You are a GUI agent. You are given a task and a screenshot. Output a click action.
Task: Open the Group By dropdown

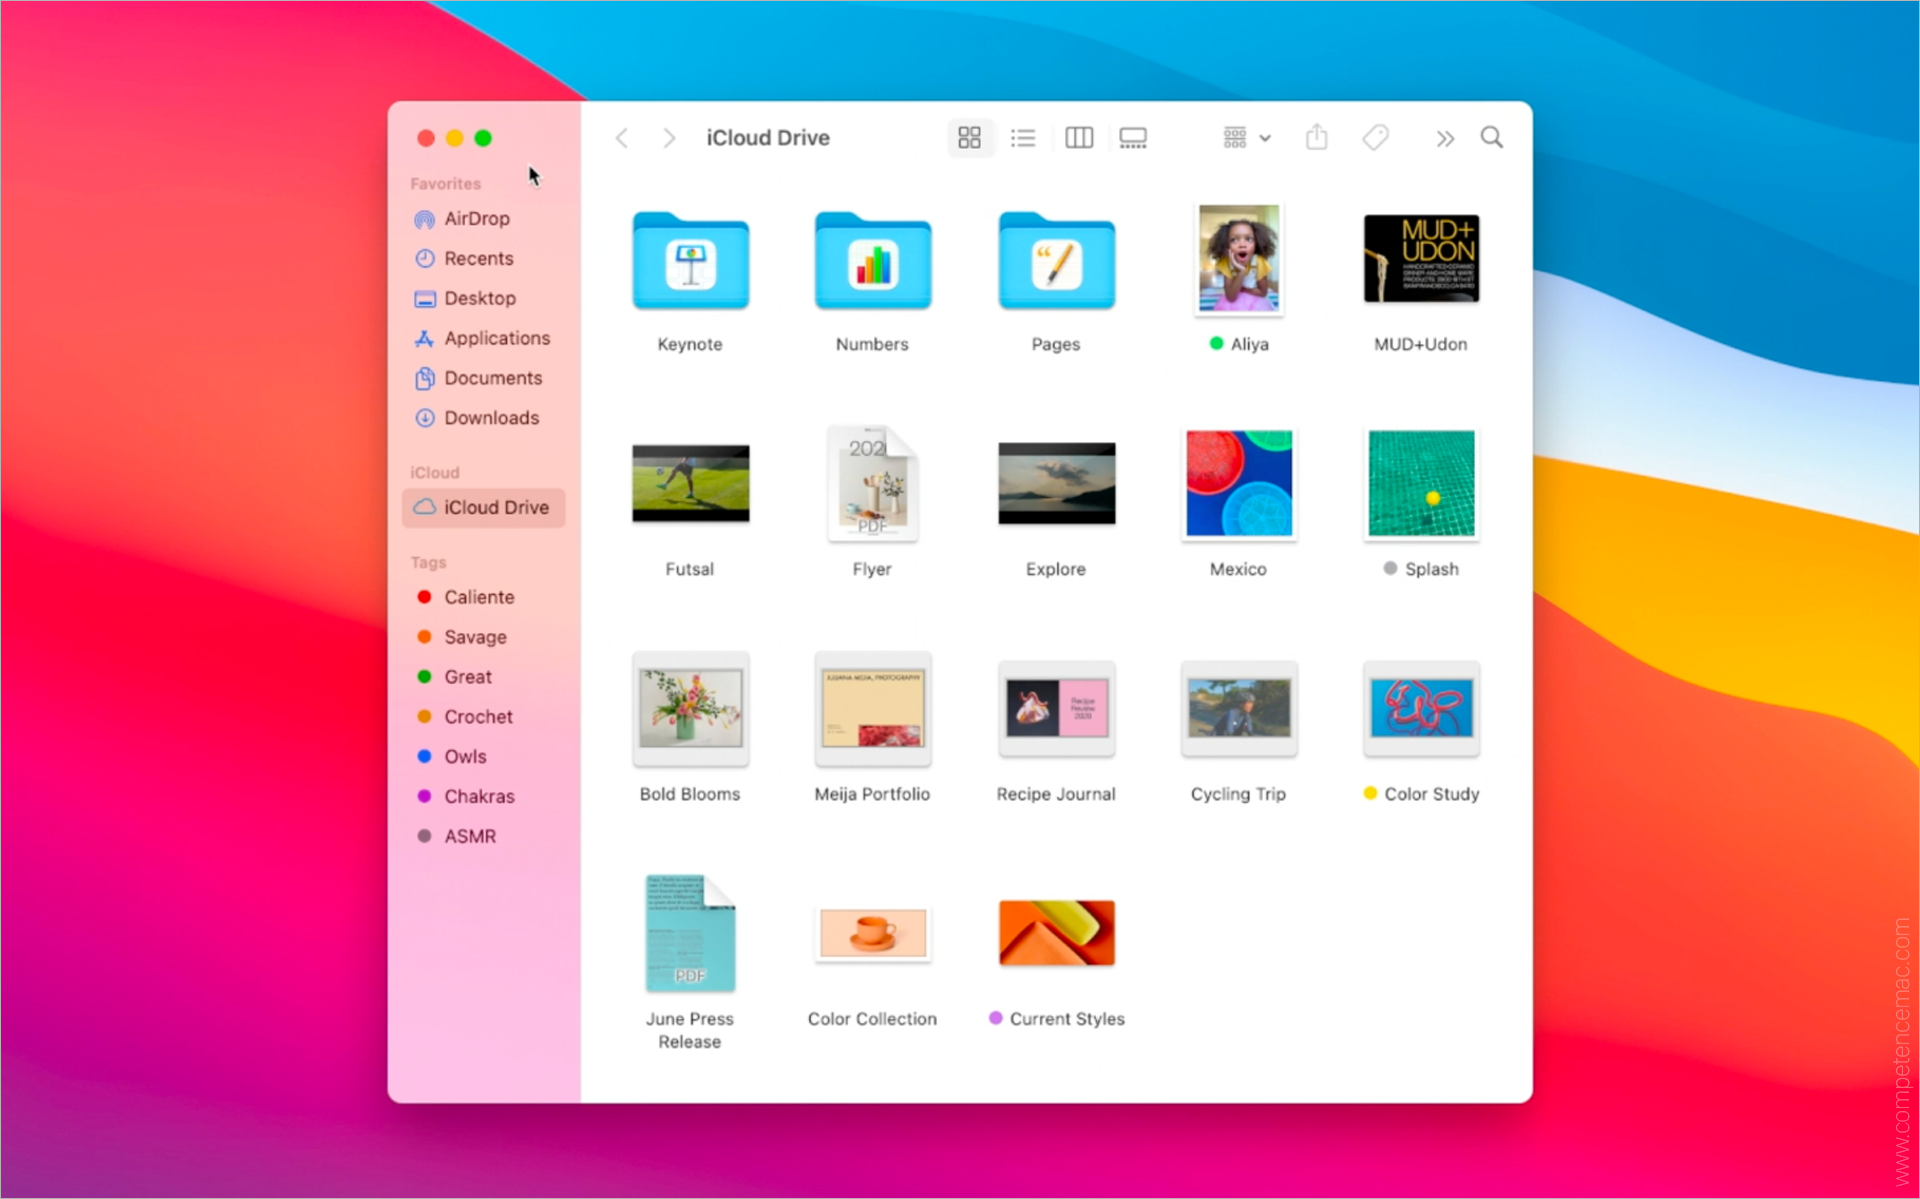tap(1246, 138)
